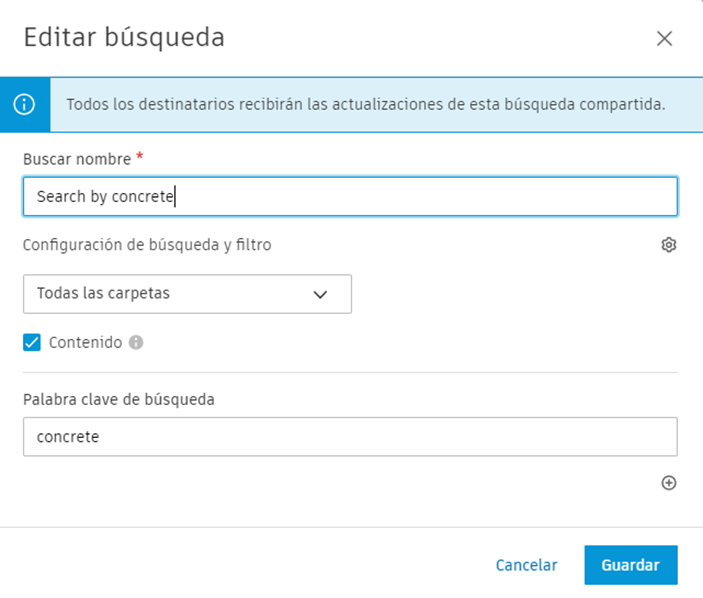Screen dimensions: 703x598
Task: Add another keyword with the plus icon
Action: click(669, 483)
